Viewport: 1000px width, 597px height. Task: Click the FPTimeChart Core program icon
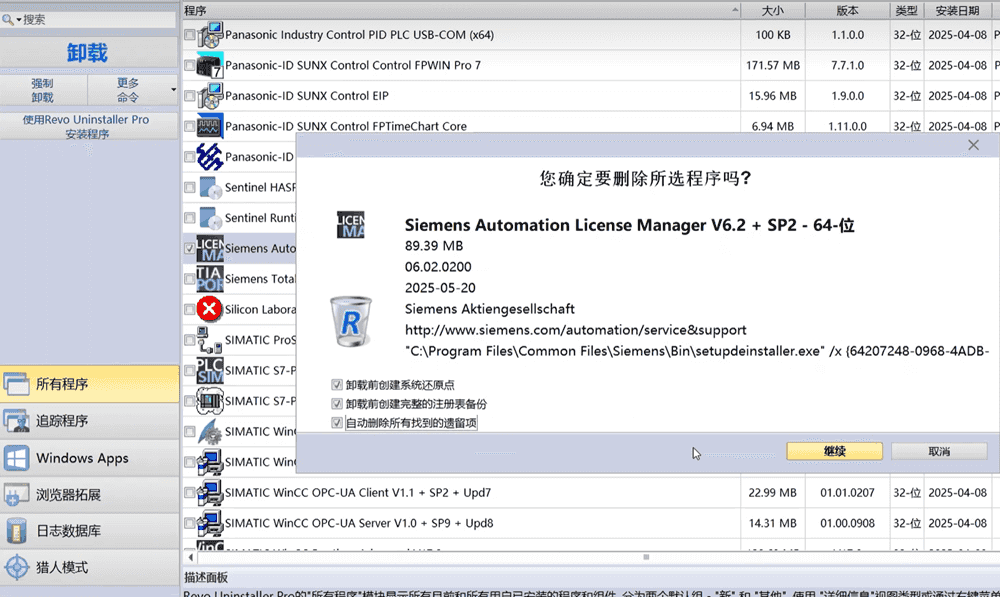210,126
